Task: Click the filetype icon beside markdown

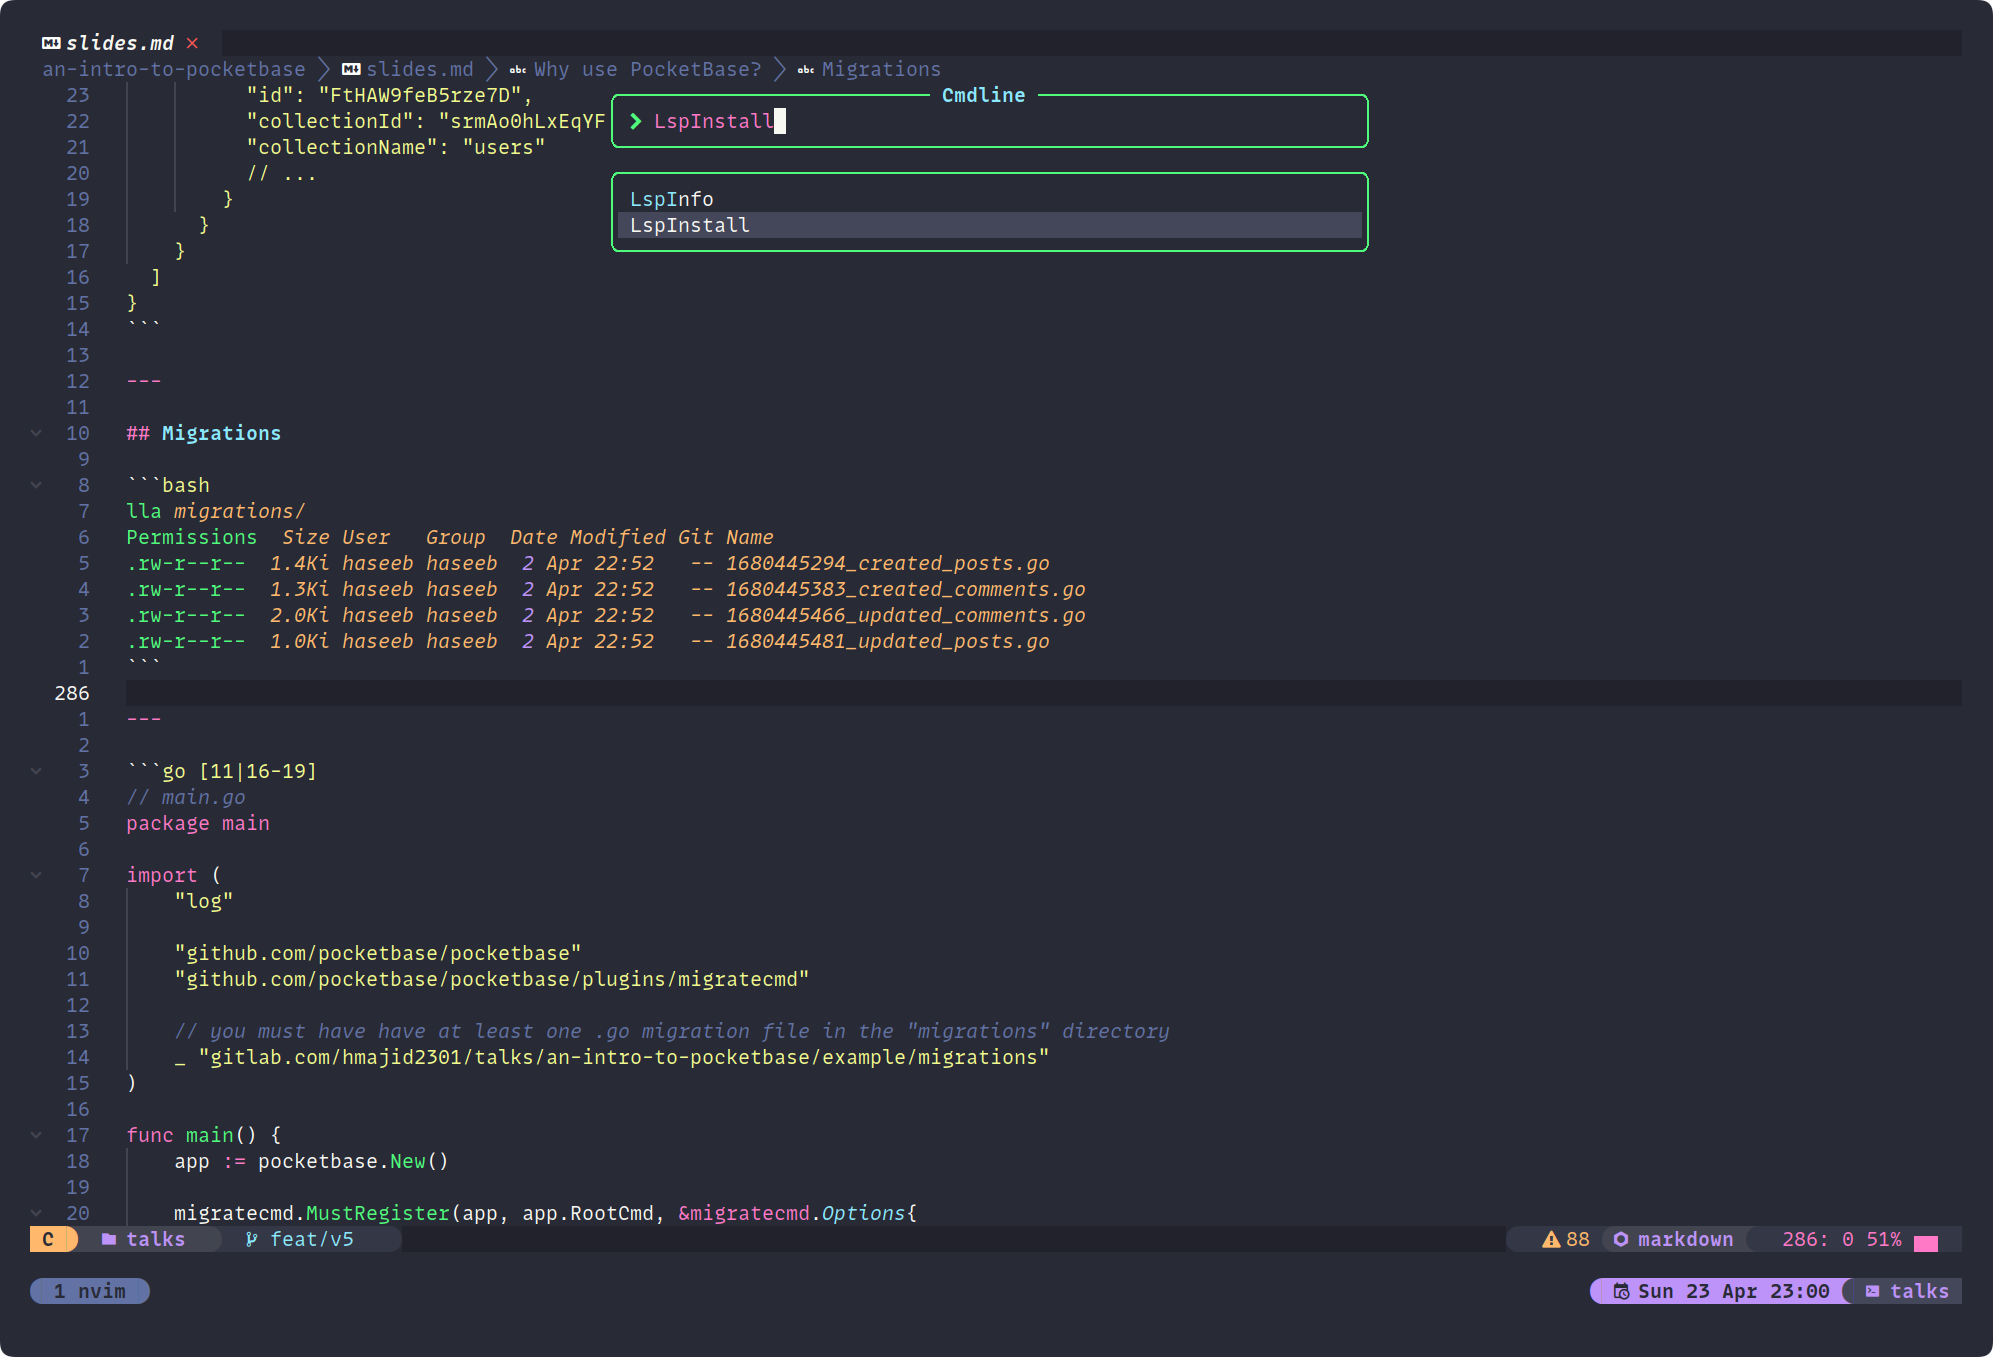Action: pos(1621,1239)
